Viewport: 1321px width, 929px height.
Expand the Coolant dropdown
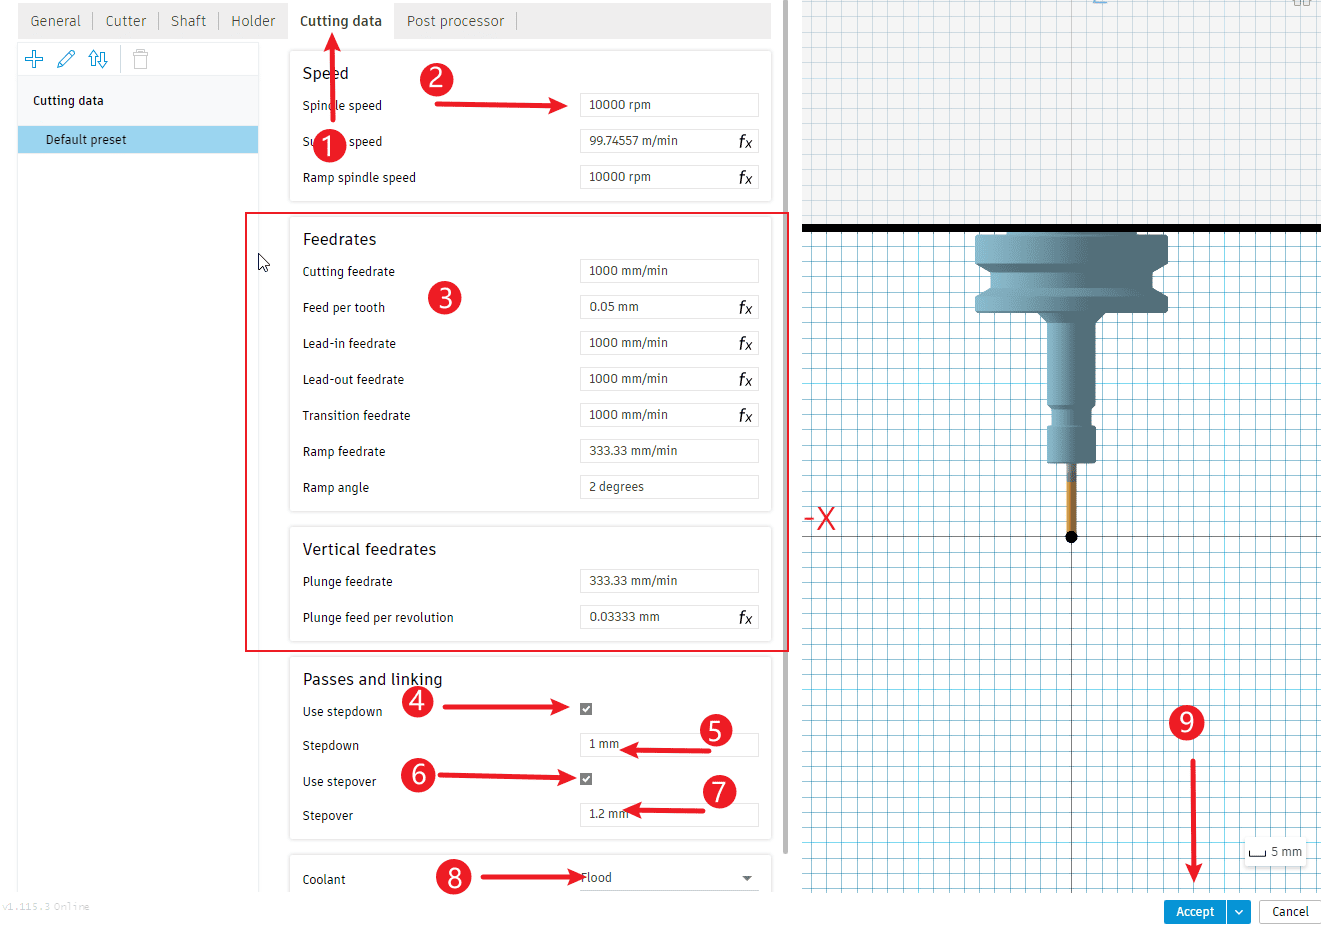click(x=746, y=878)
